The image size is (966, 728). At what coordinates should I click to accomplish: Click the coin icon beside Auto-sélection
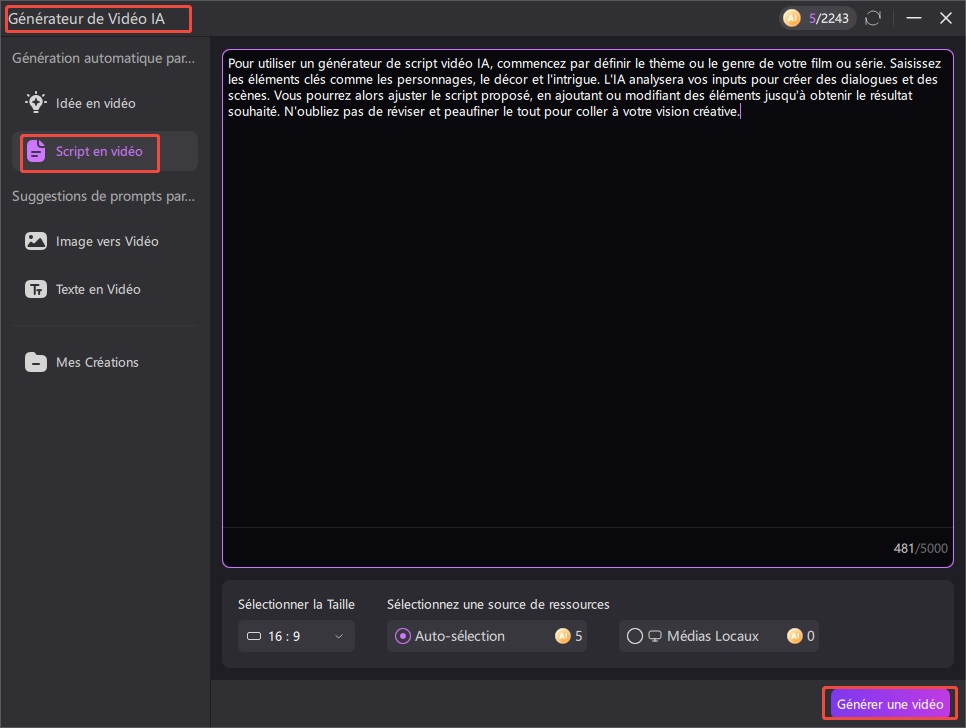tap(562, 636)
